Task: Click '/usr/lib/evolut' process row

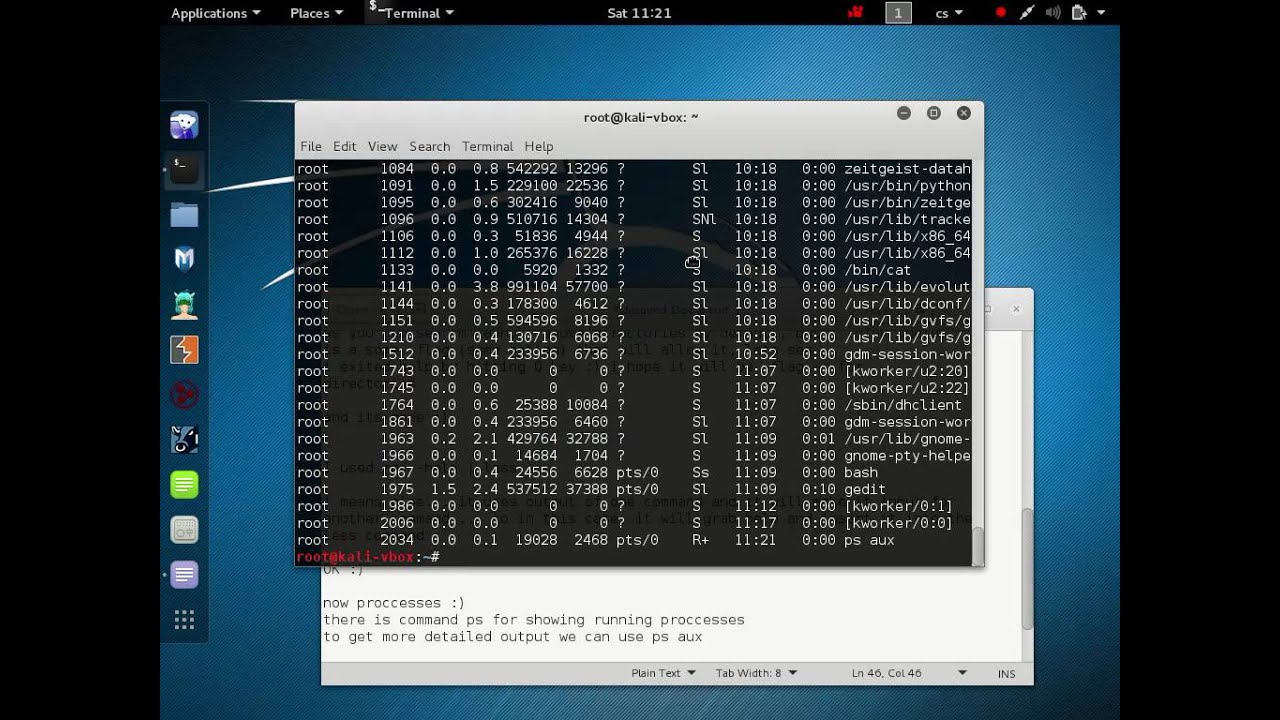Action: (634, 287)
